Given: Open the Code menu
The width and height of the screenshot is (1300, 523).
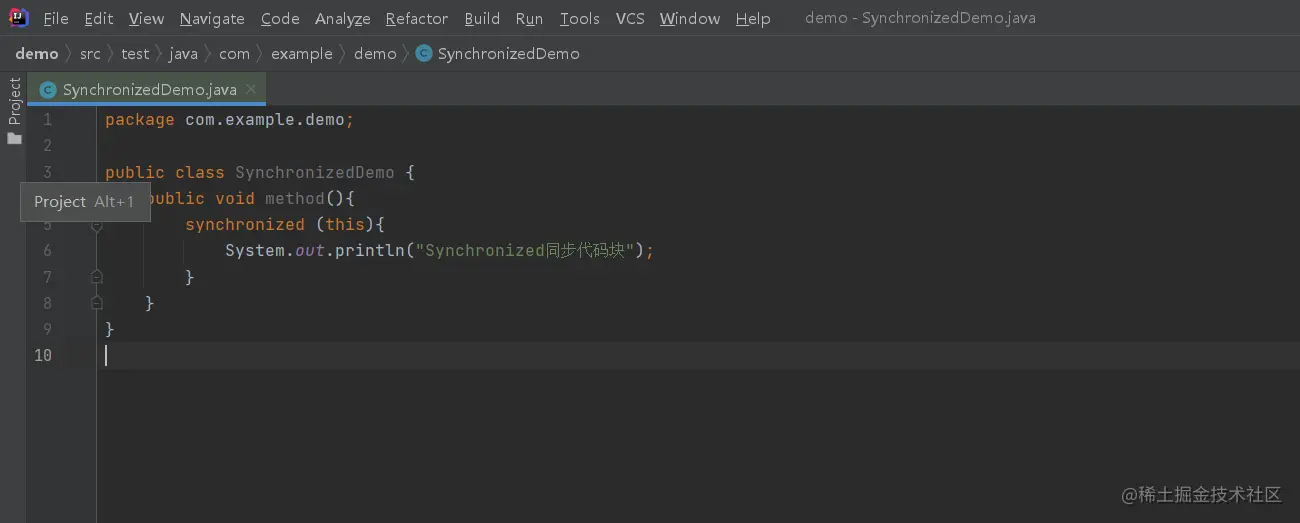Looking at the screenshot, I should (280, 18).
